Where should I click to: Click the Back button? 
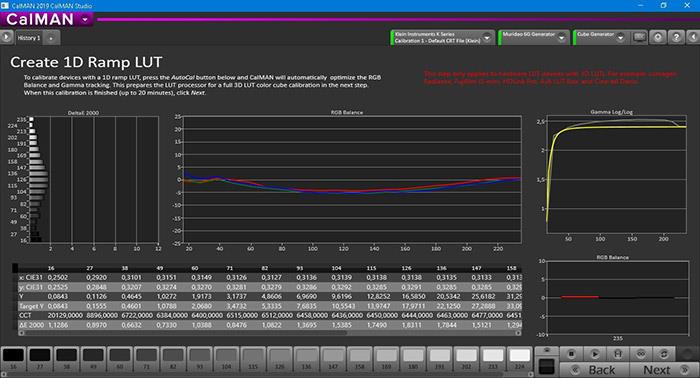594,370
